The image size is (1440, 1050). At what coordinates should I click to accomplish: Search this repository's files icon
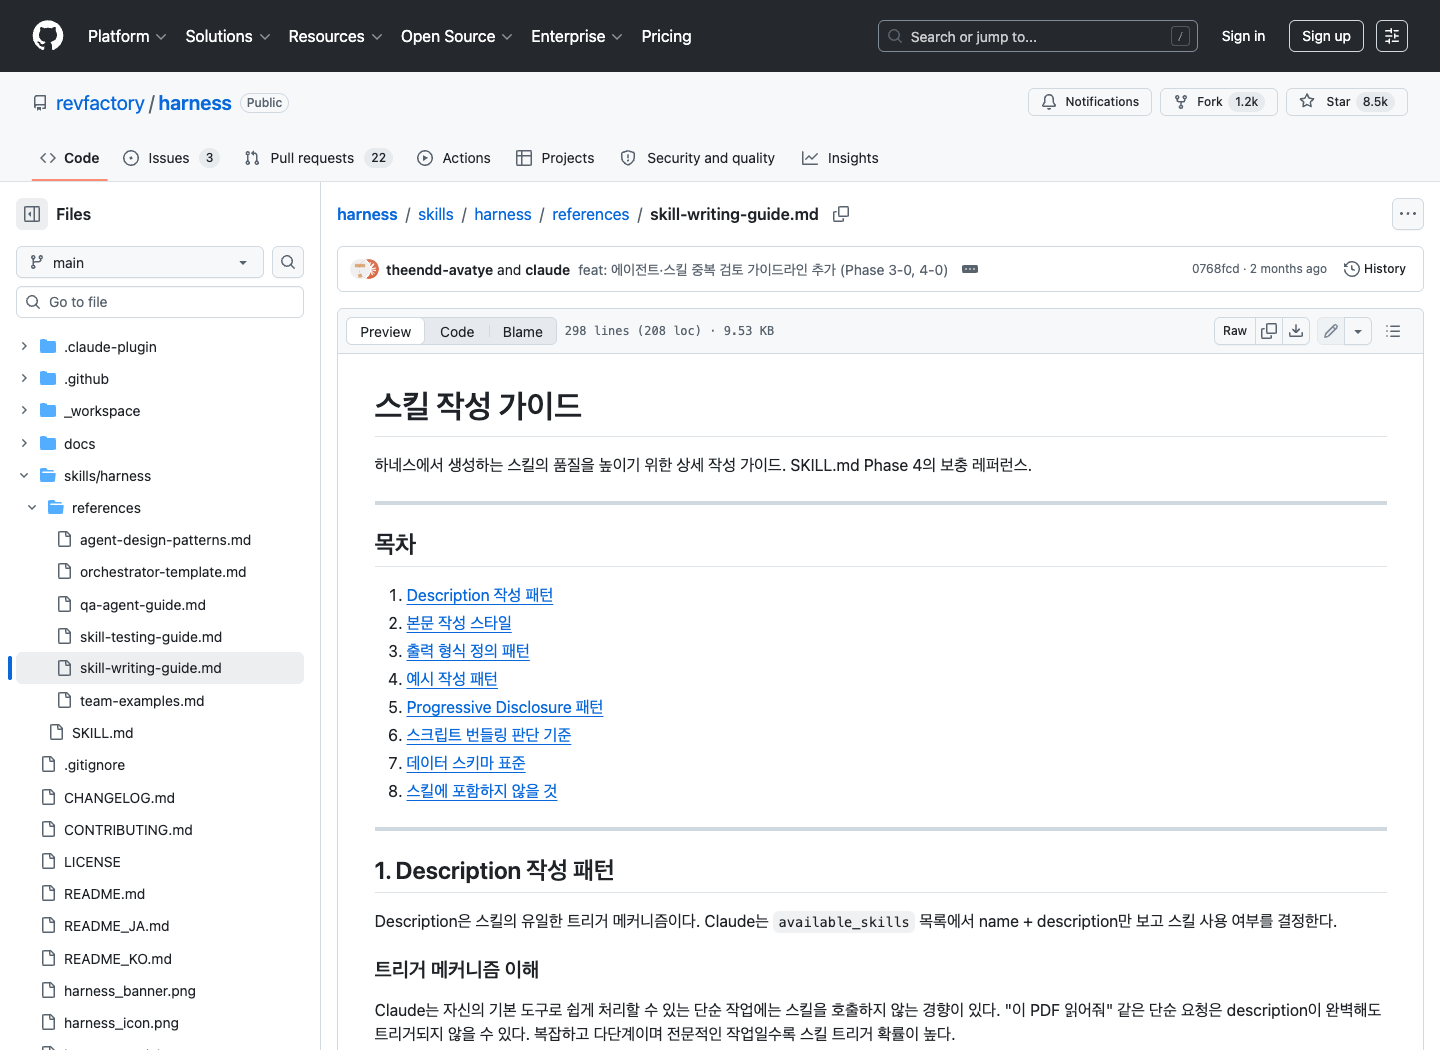pyautogui.click(x=288, y=262)
